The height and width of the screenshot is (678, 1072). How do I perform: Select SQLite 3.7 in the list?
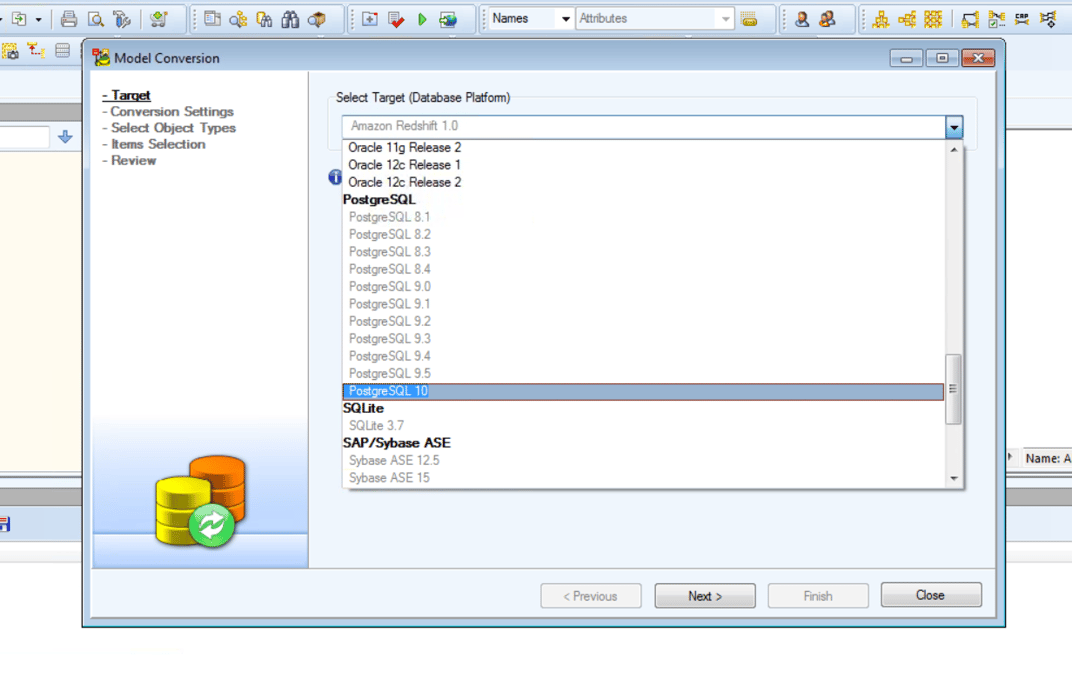(643, 426)
